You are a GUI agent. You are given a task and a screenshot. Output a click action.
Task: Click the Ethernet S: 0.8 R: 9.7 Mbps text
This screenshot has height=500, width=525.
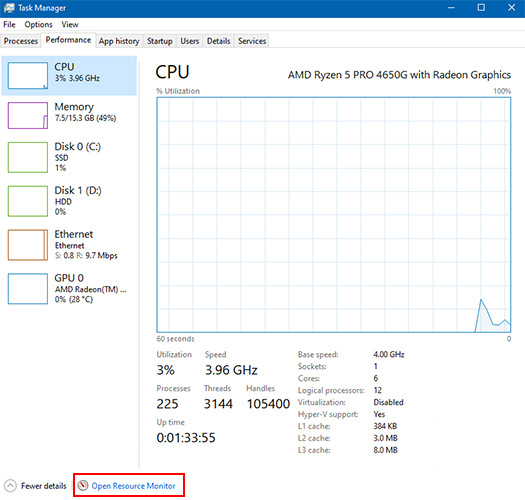tap(86, 256)
